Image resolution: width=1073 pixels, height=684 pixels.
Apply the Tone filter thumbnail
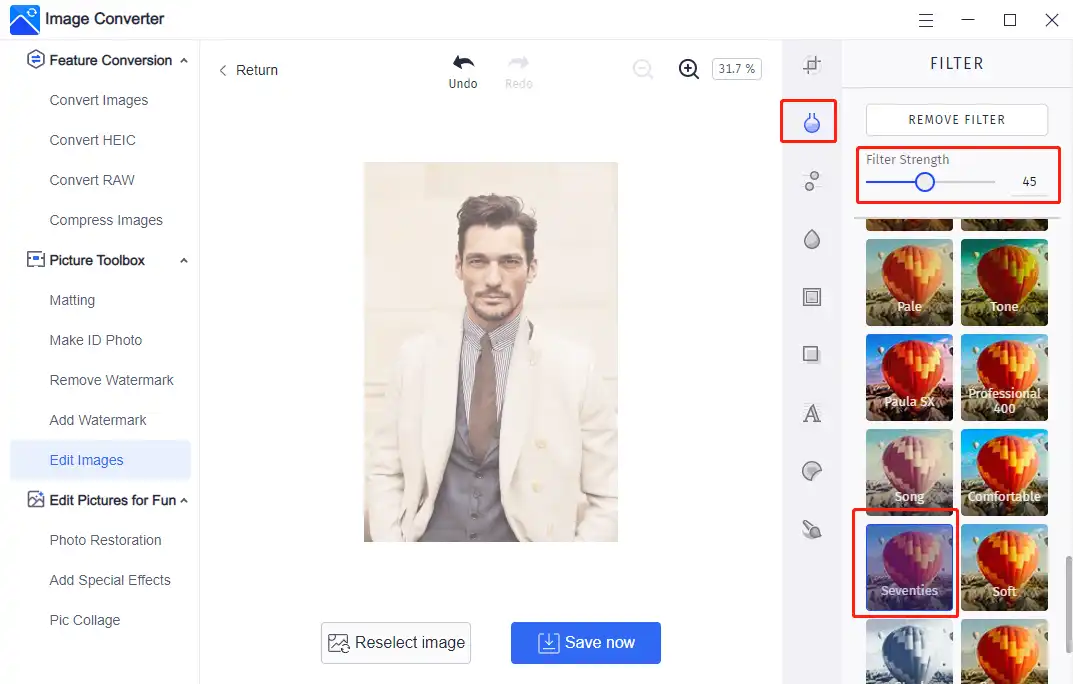click(1004, 282)
